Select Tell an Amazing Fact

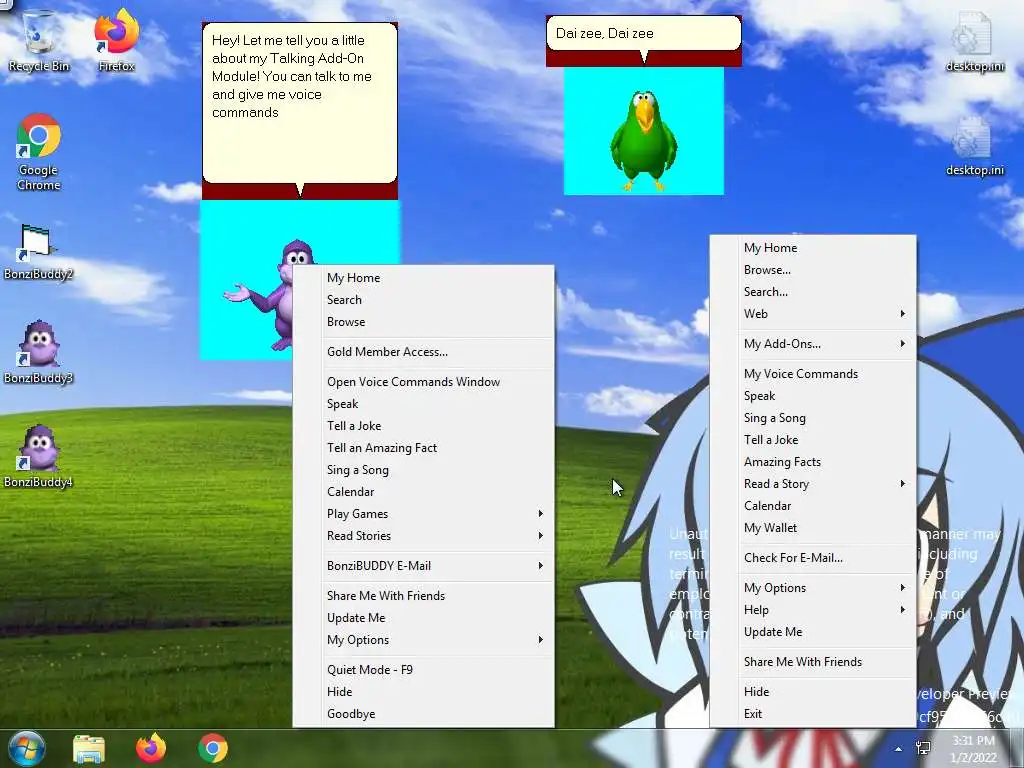424,448
